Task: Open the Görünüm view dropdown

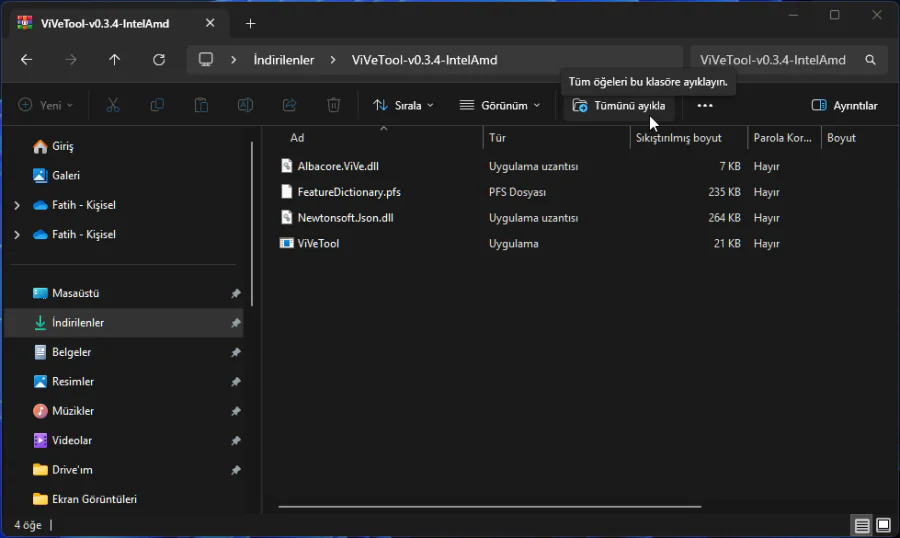Action: tap(500, 106)
